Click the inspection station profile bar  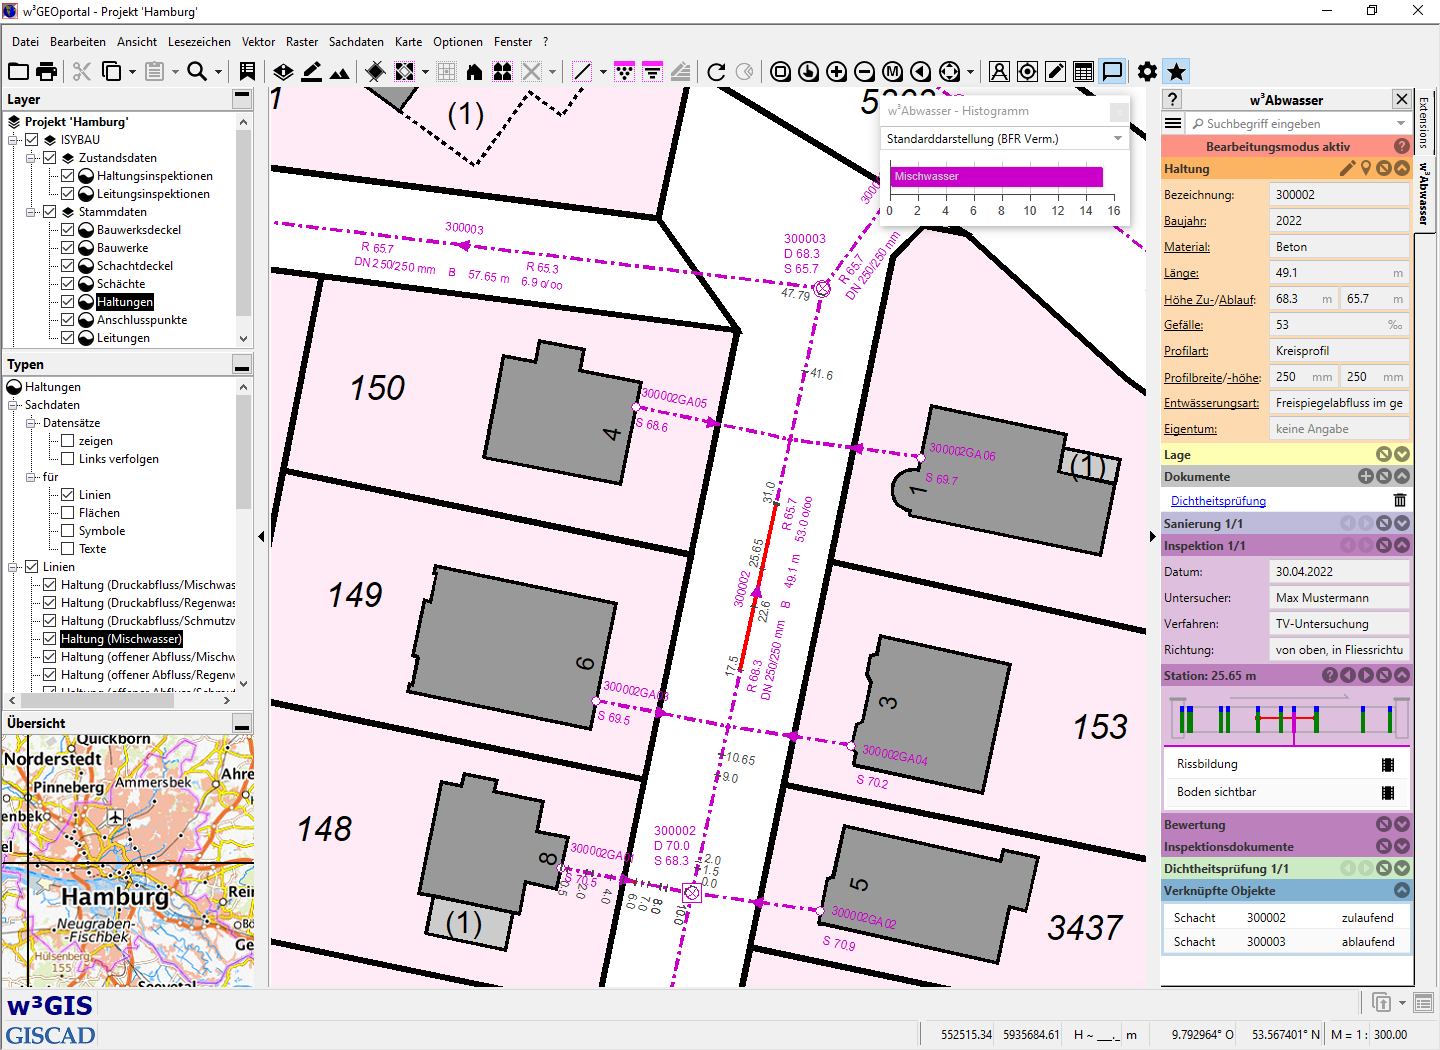coord(1289,718)
